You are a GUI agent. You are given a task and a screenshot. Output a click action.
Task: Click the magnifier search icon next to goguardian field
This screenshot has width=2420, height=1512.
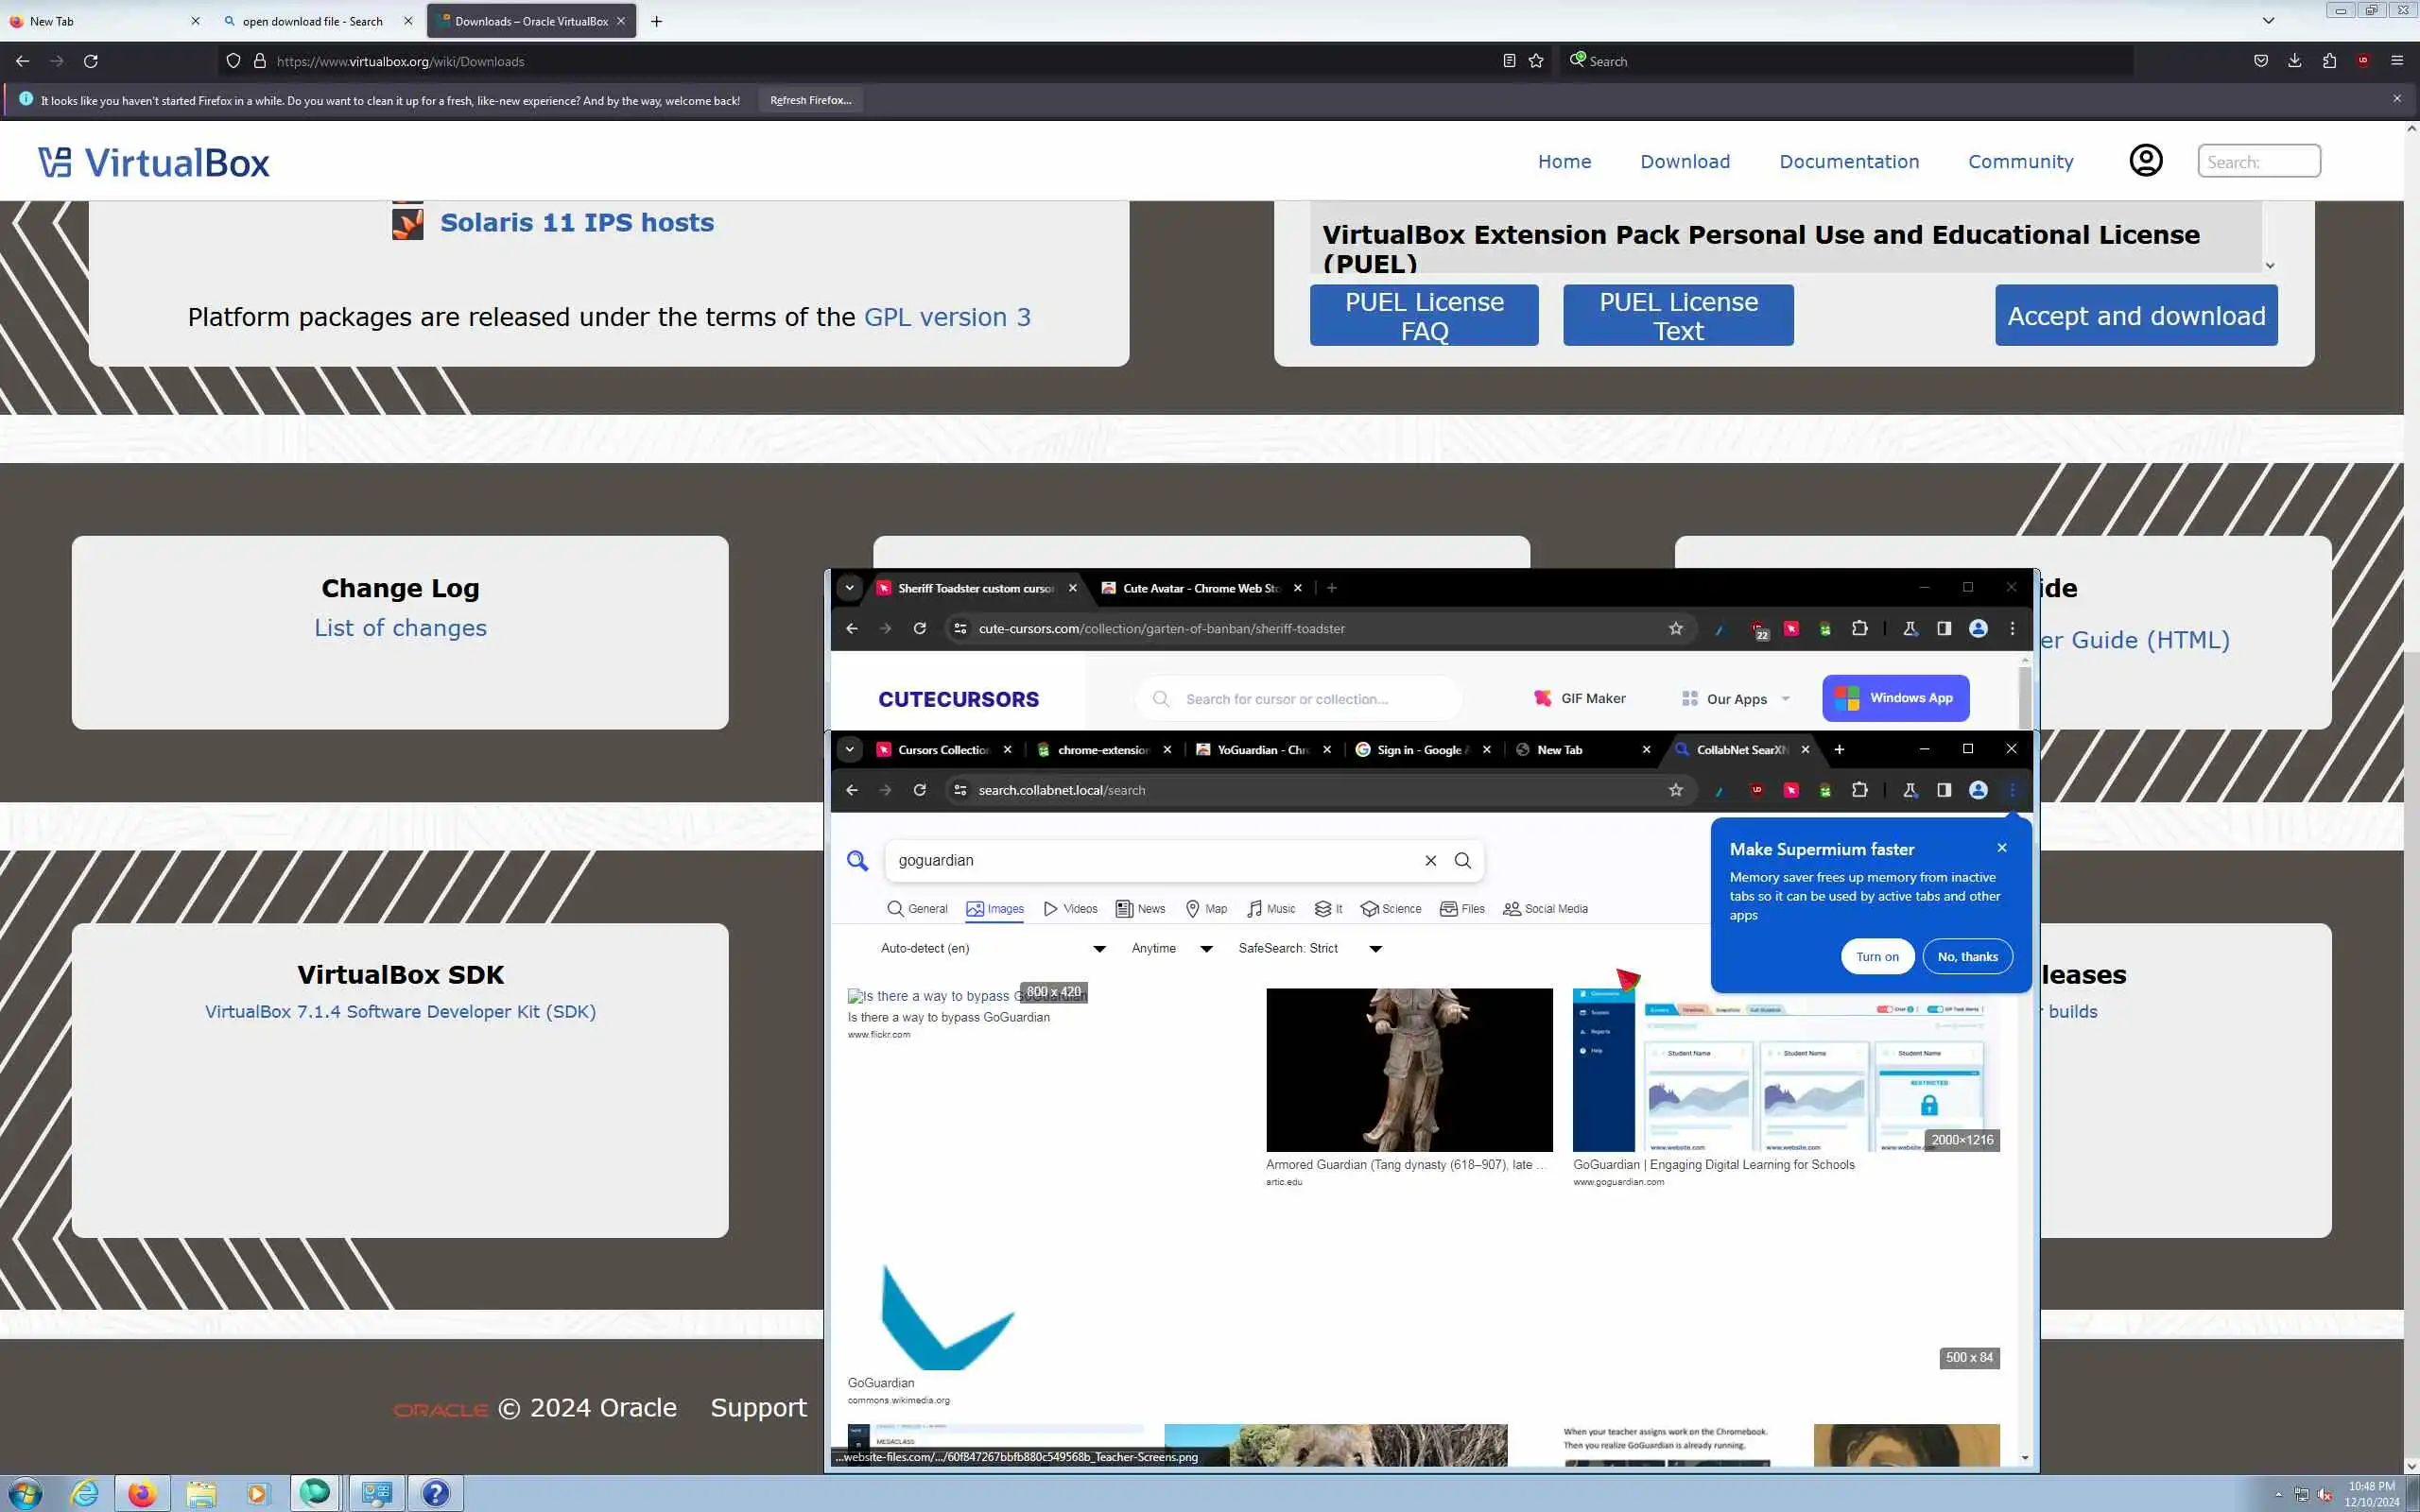[x=1462, y=860]
